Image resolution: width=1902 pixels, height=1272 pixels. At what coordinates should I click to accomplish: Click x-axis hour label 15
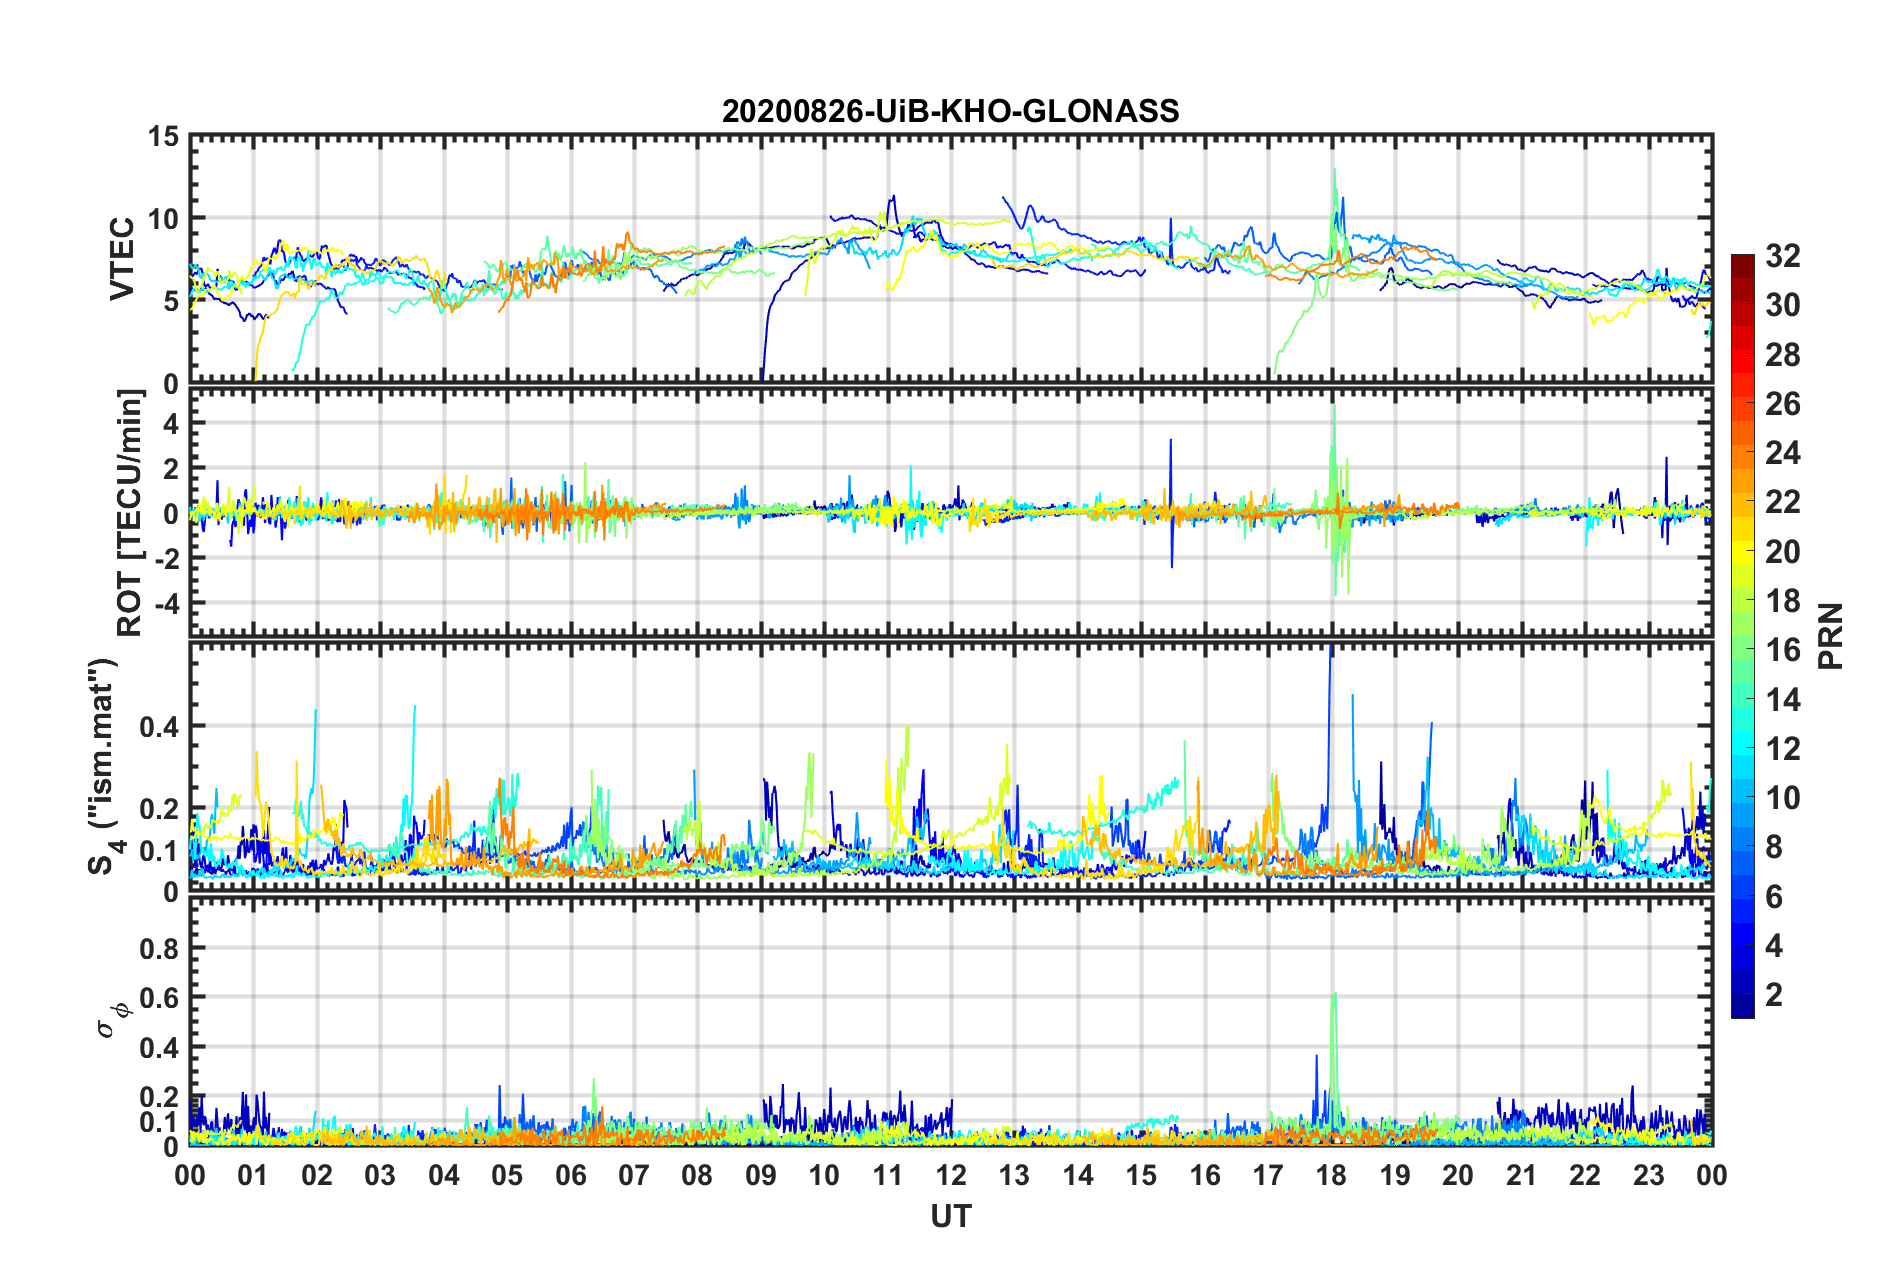click(x=1141, y=1175)
